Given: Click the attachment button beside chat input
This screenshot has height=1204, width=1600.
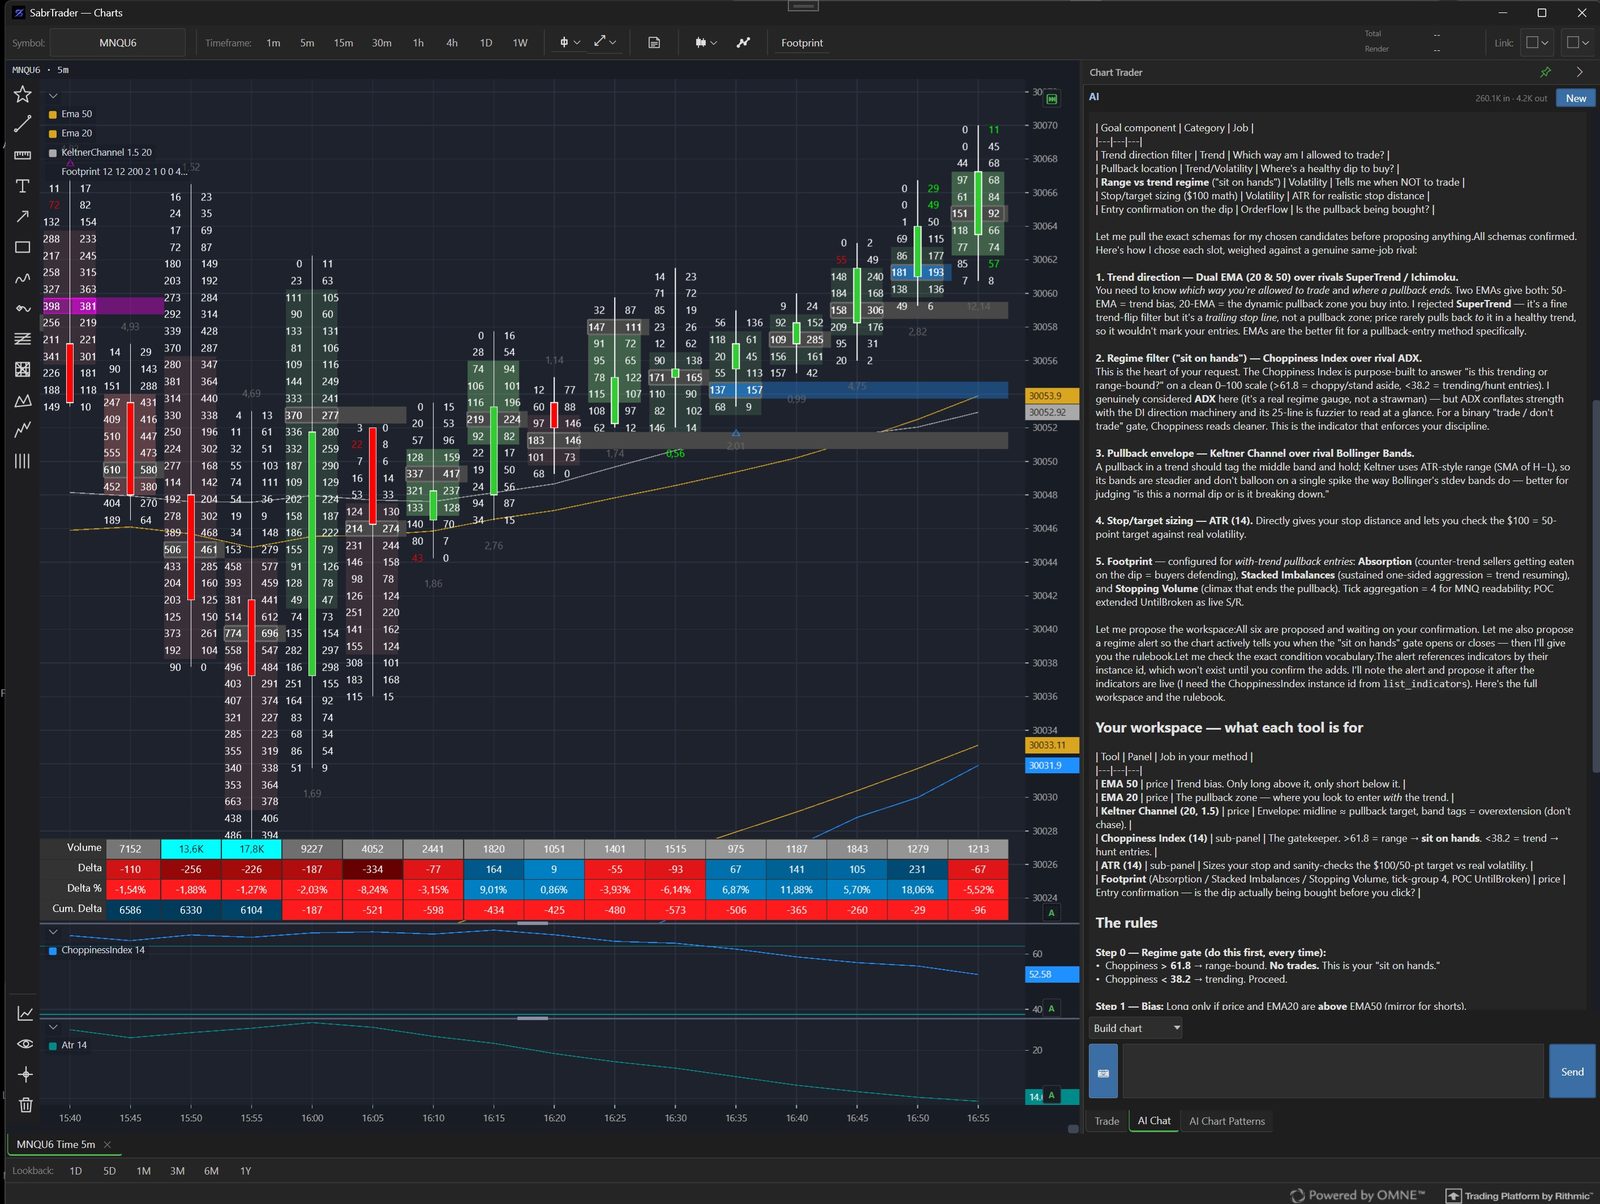Looking at the screenshot, I should coord(1103,1072).
